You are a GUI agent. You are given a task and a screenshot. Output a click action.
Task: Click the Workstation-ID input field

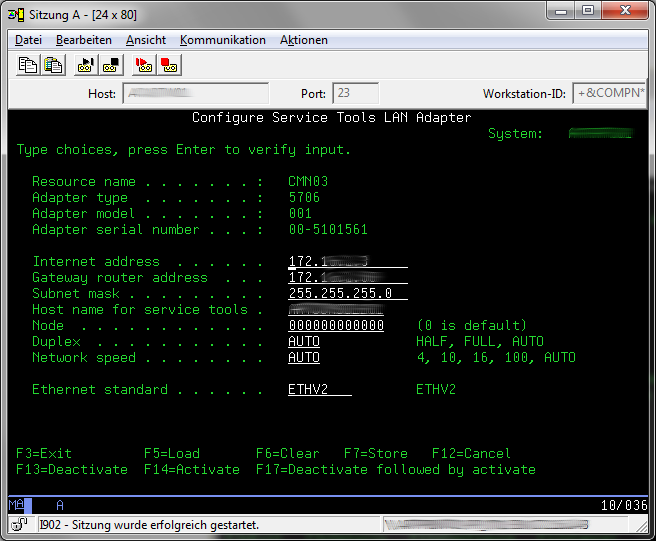[x=608, y=94]
